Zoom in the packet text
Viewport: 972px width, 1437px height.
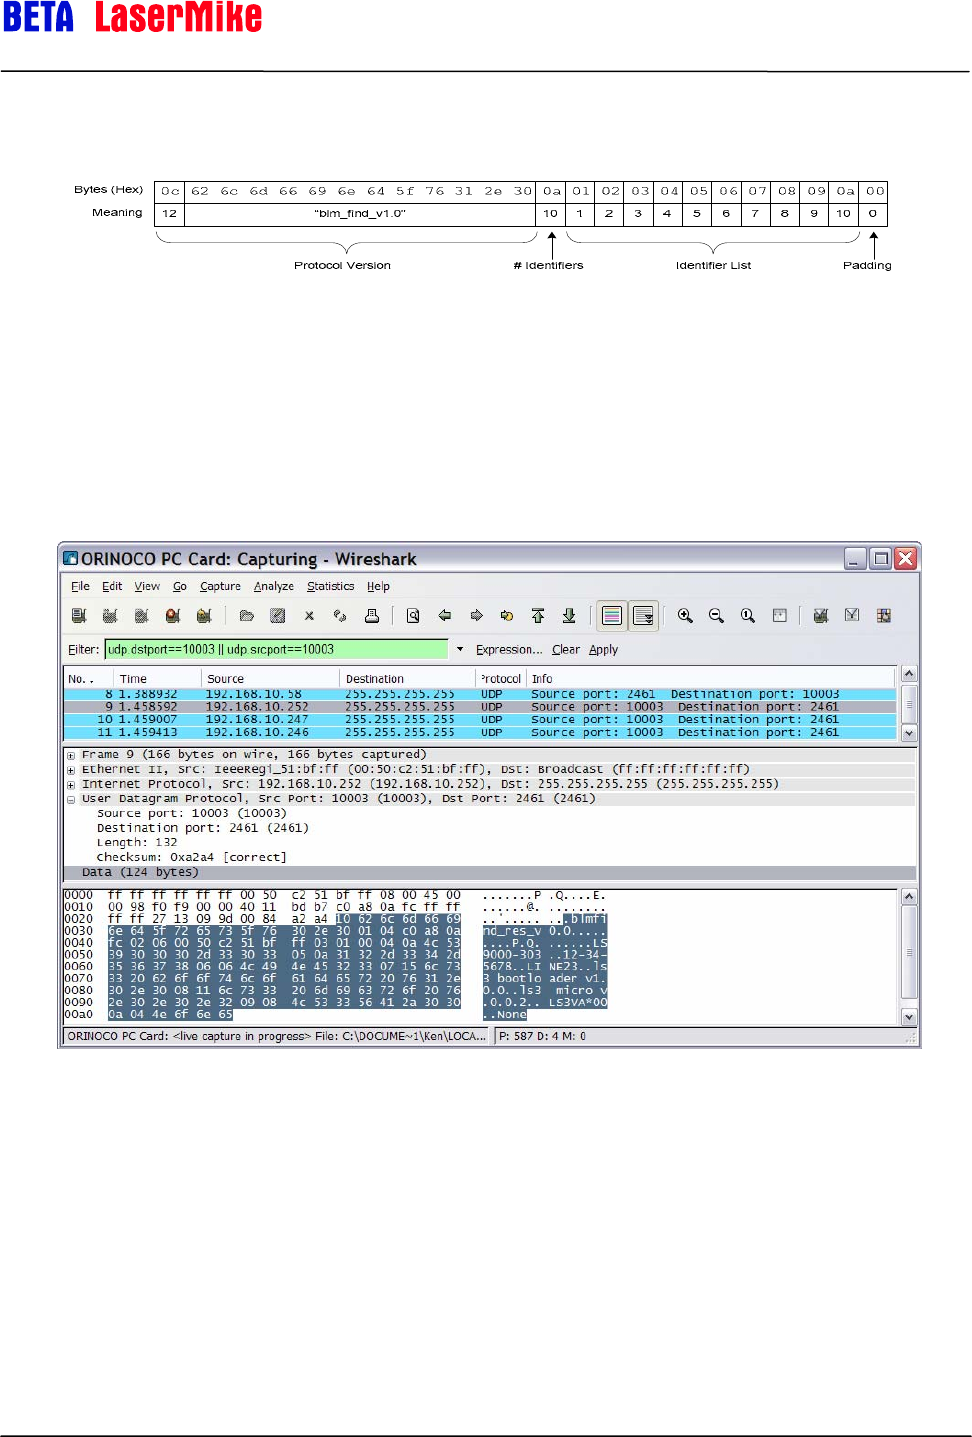(x=685, y=616)
